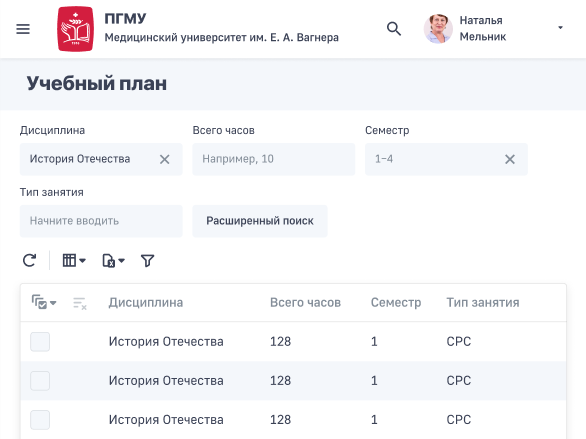Focus the Тип занятия input field

[x=101, y=221]
